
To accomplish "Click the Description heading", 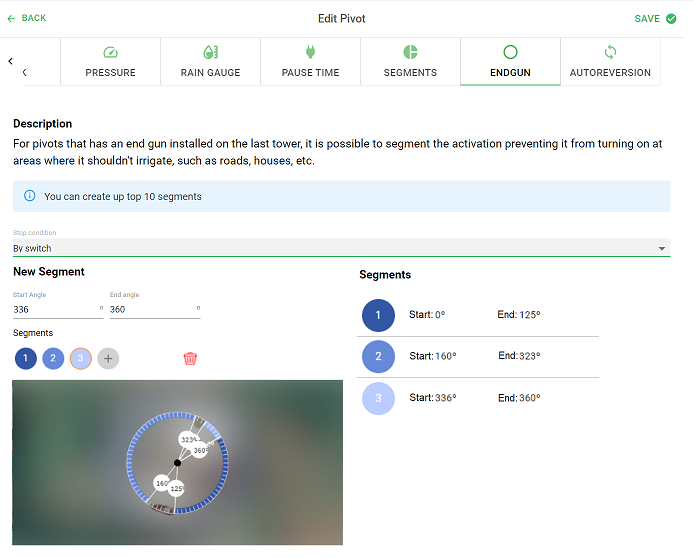I will click(x=42, y=123).
